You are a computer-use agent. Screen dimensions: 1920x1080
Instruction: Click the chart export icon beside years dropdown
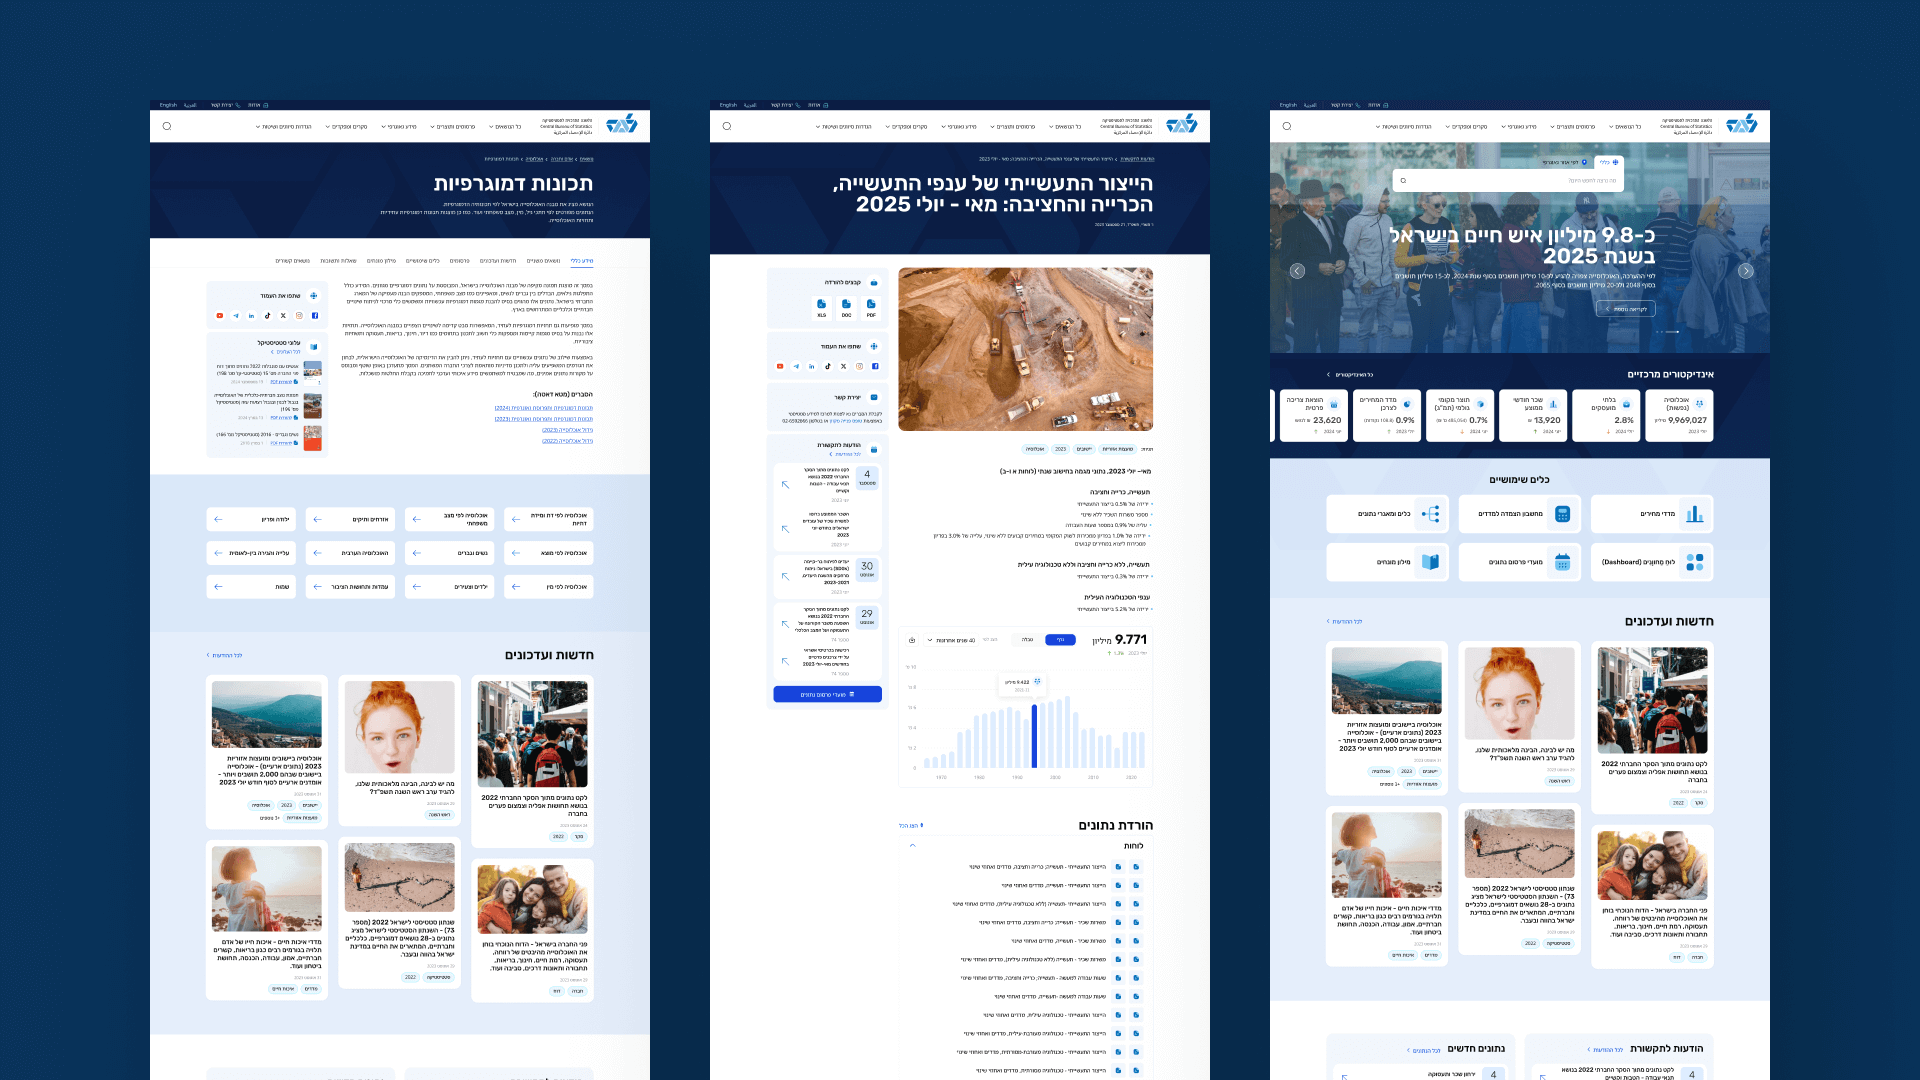tap(912, 640)
